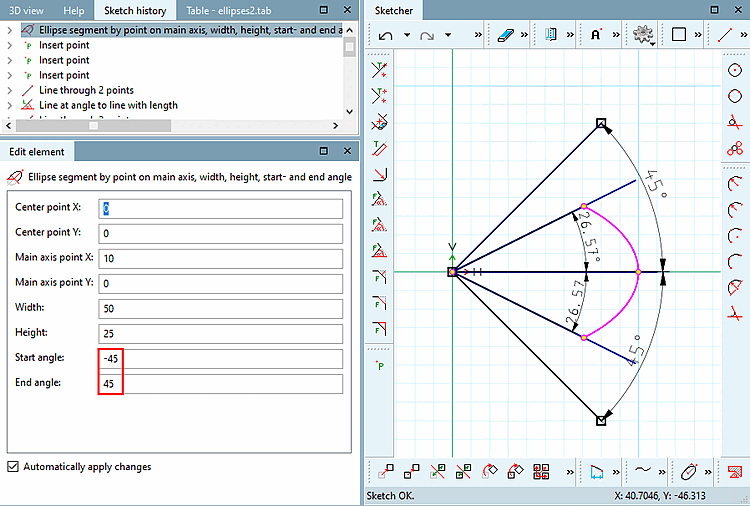Viewport: 750px width, 506px height.
Task: Expand 'Line through 2 points' tree entry
Action: pos(9,90)
